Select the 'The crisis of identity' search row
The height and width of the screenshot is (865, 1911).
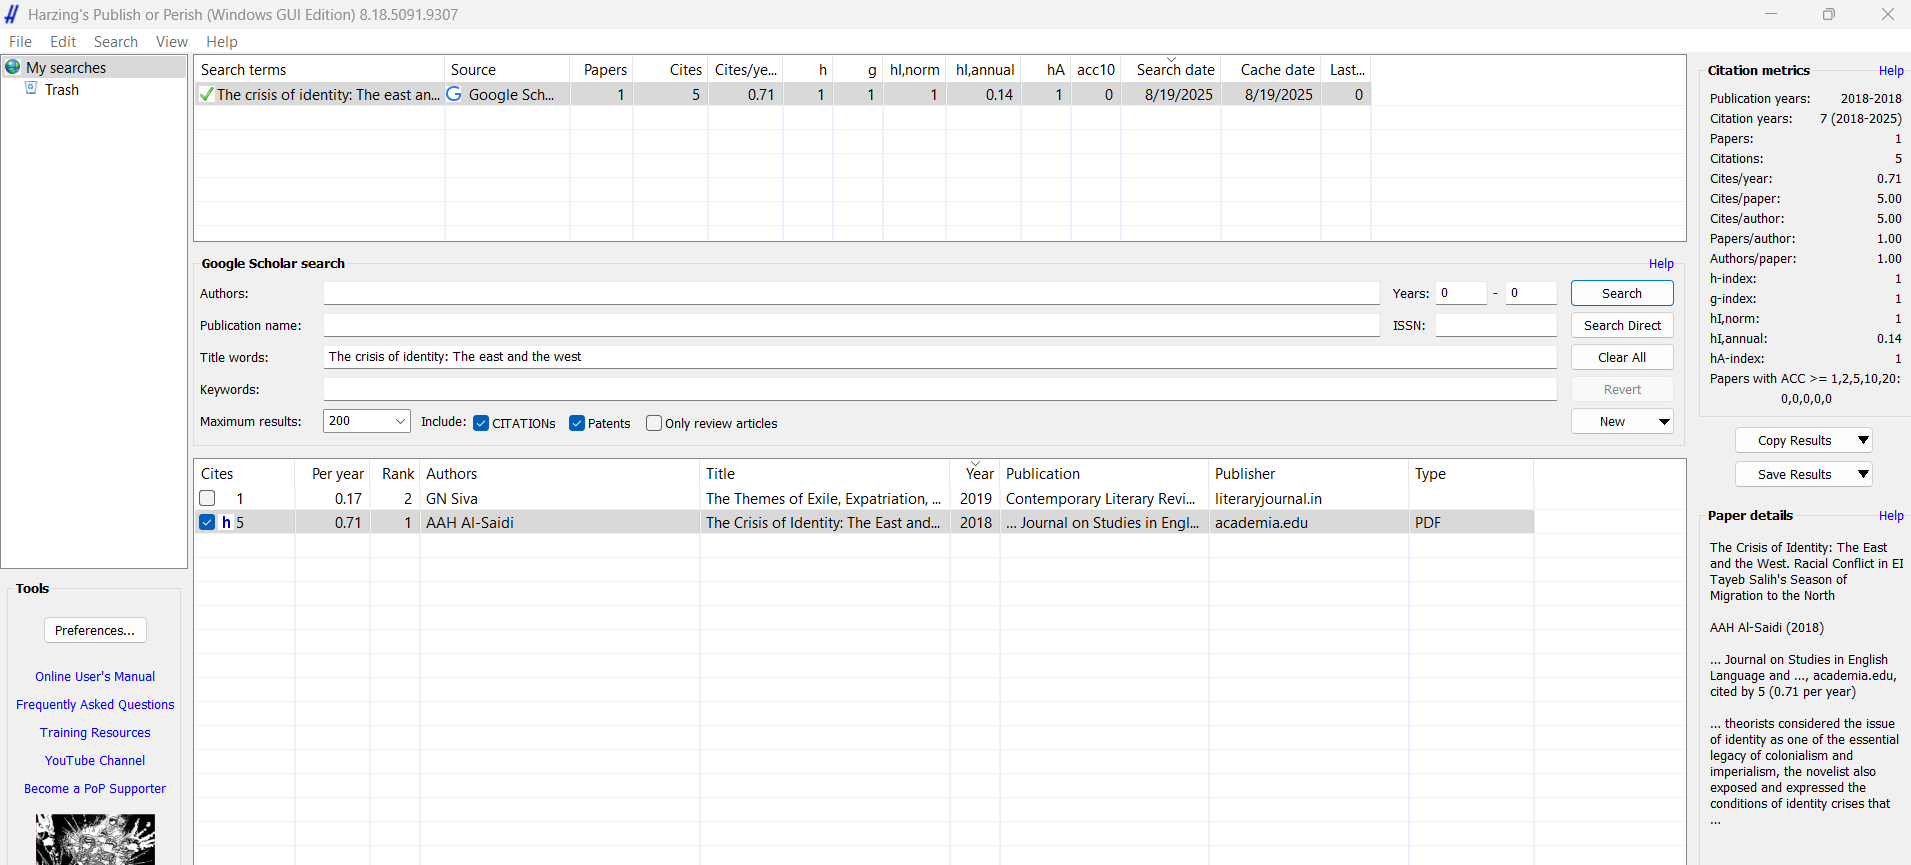[783, 94]
